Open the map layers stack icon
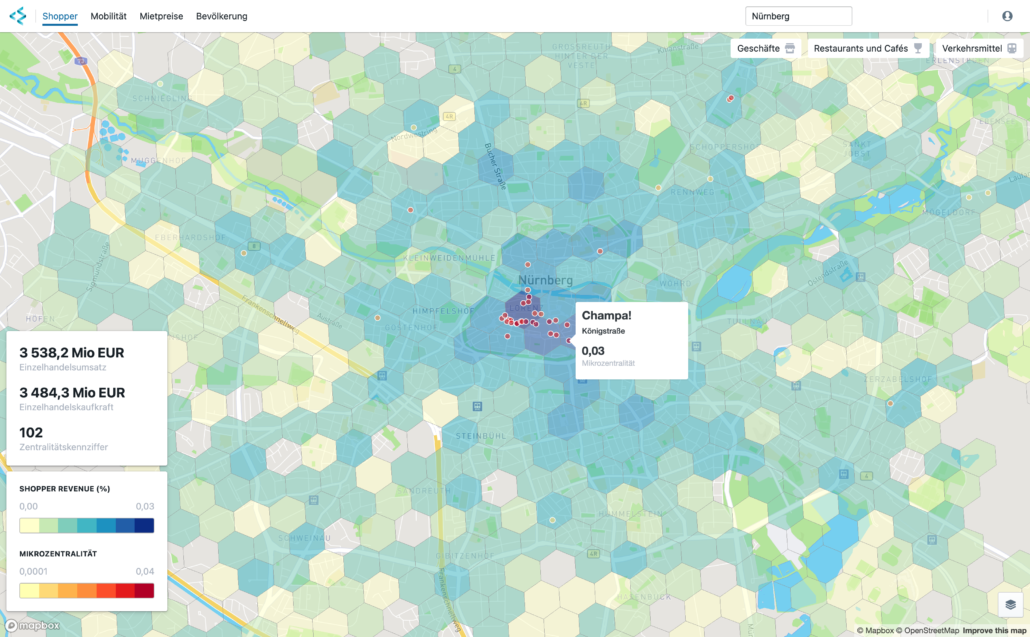The image size is (1030, 637). click(x=1010, y=604)
